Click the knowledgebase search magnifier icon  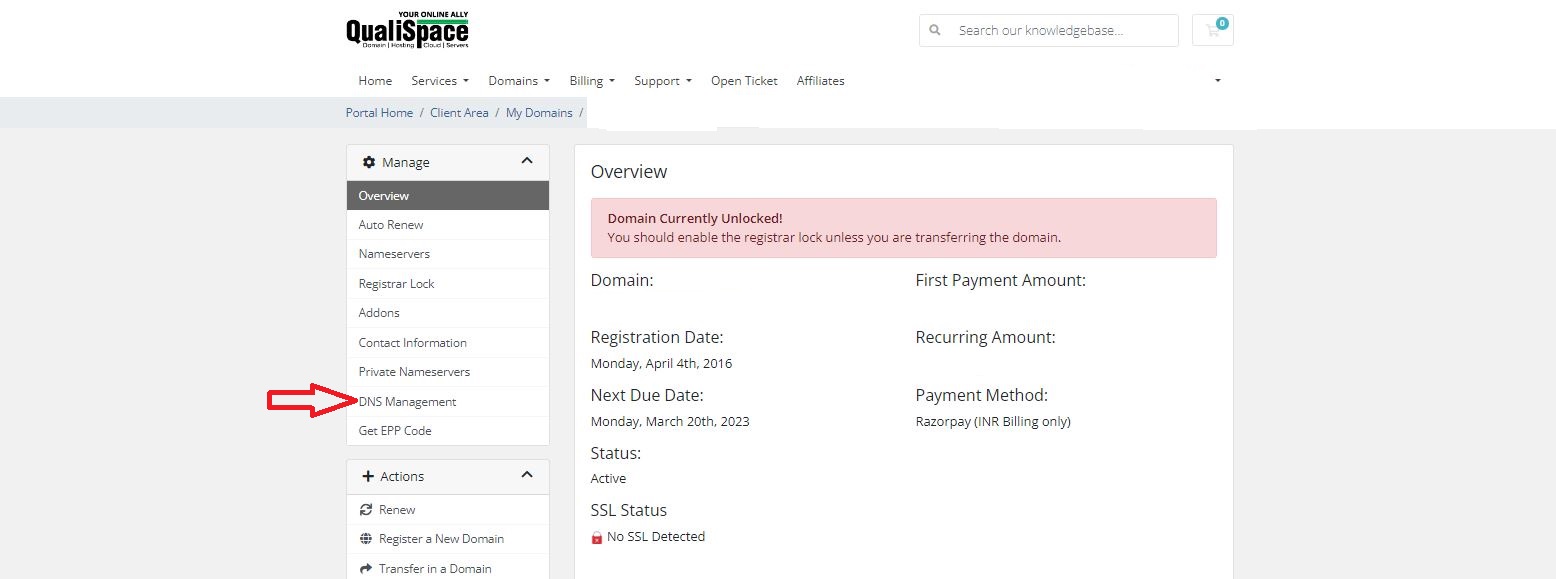pos(934,30)
